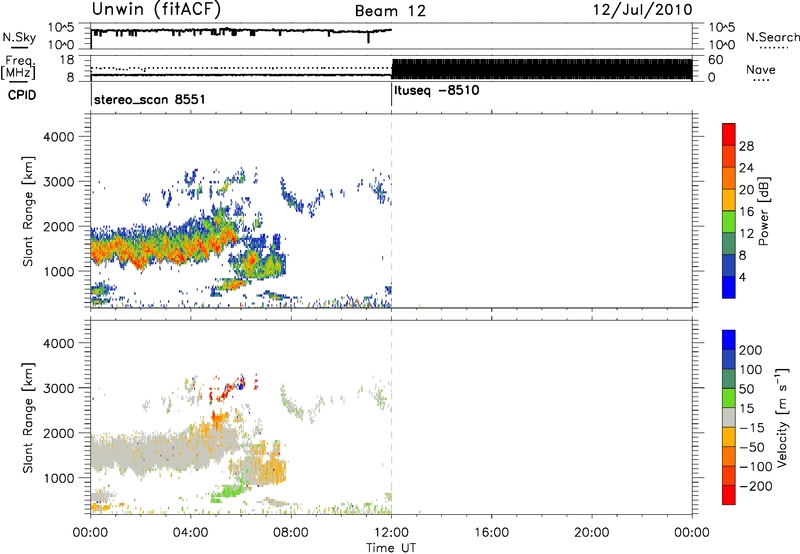
Task: Click '1000' tick on velocity panel
Action: tap(59, 478)
